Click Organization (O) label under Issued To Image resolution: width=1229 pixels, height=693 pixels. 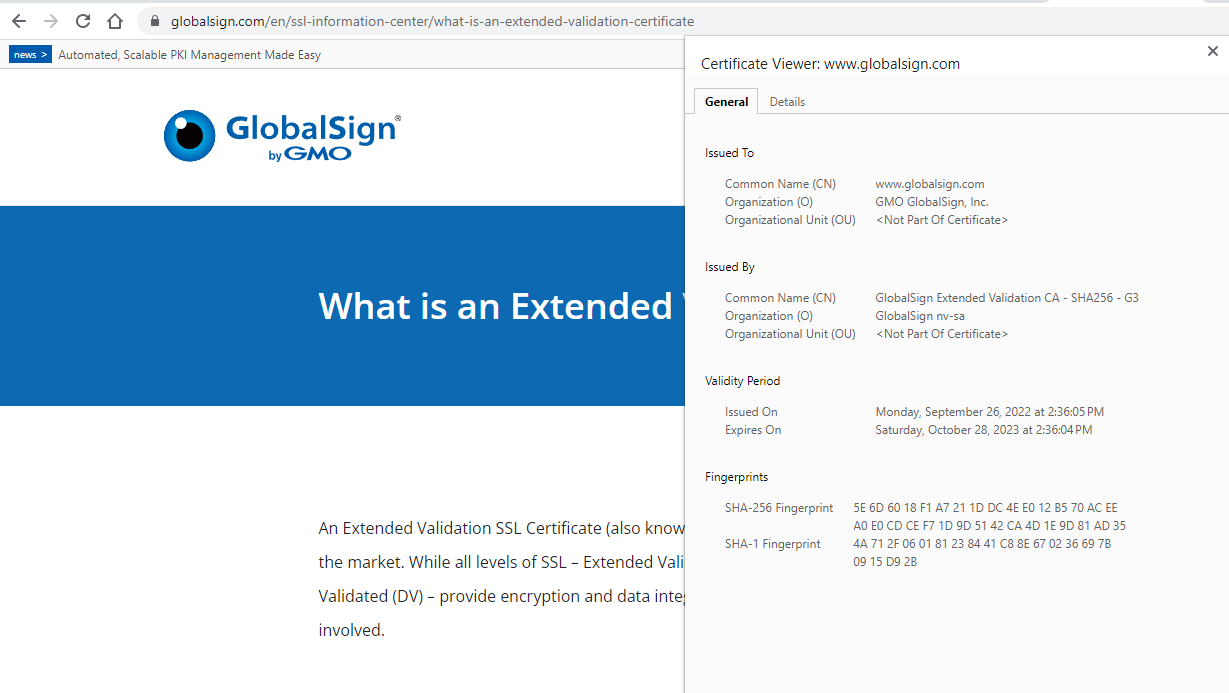pos(769,202)
